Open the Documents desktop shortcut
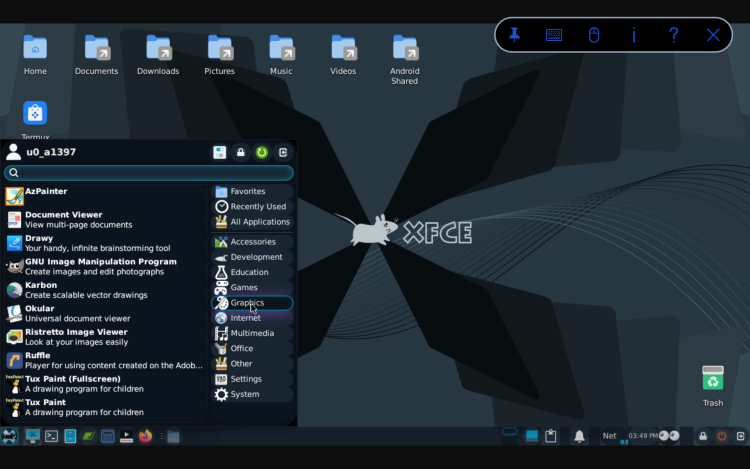 coord(97,55)
